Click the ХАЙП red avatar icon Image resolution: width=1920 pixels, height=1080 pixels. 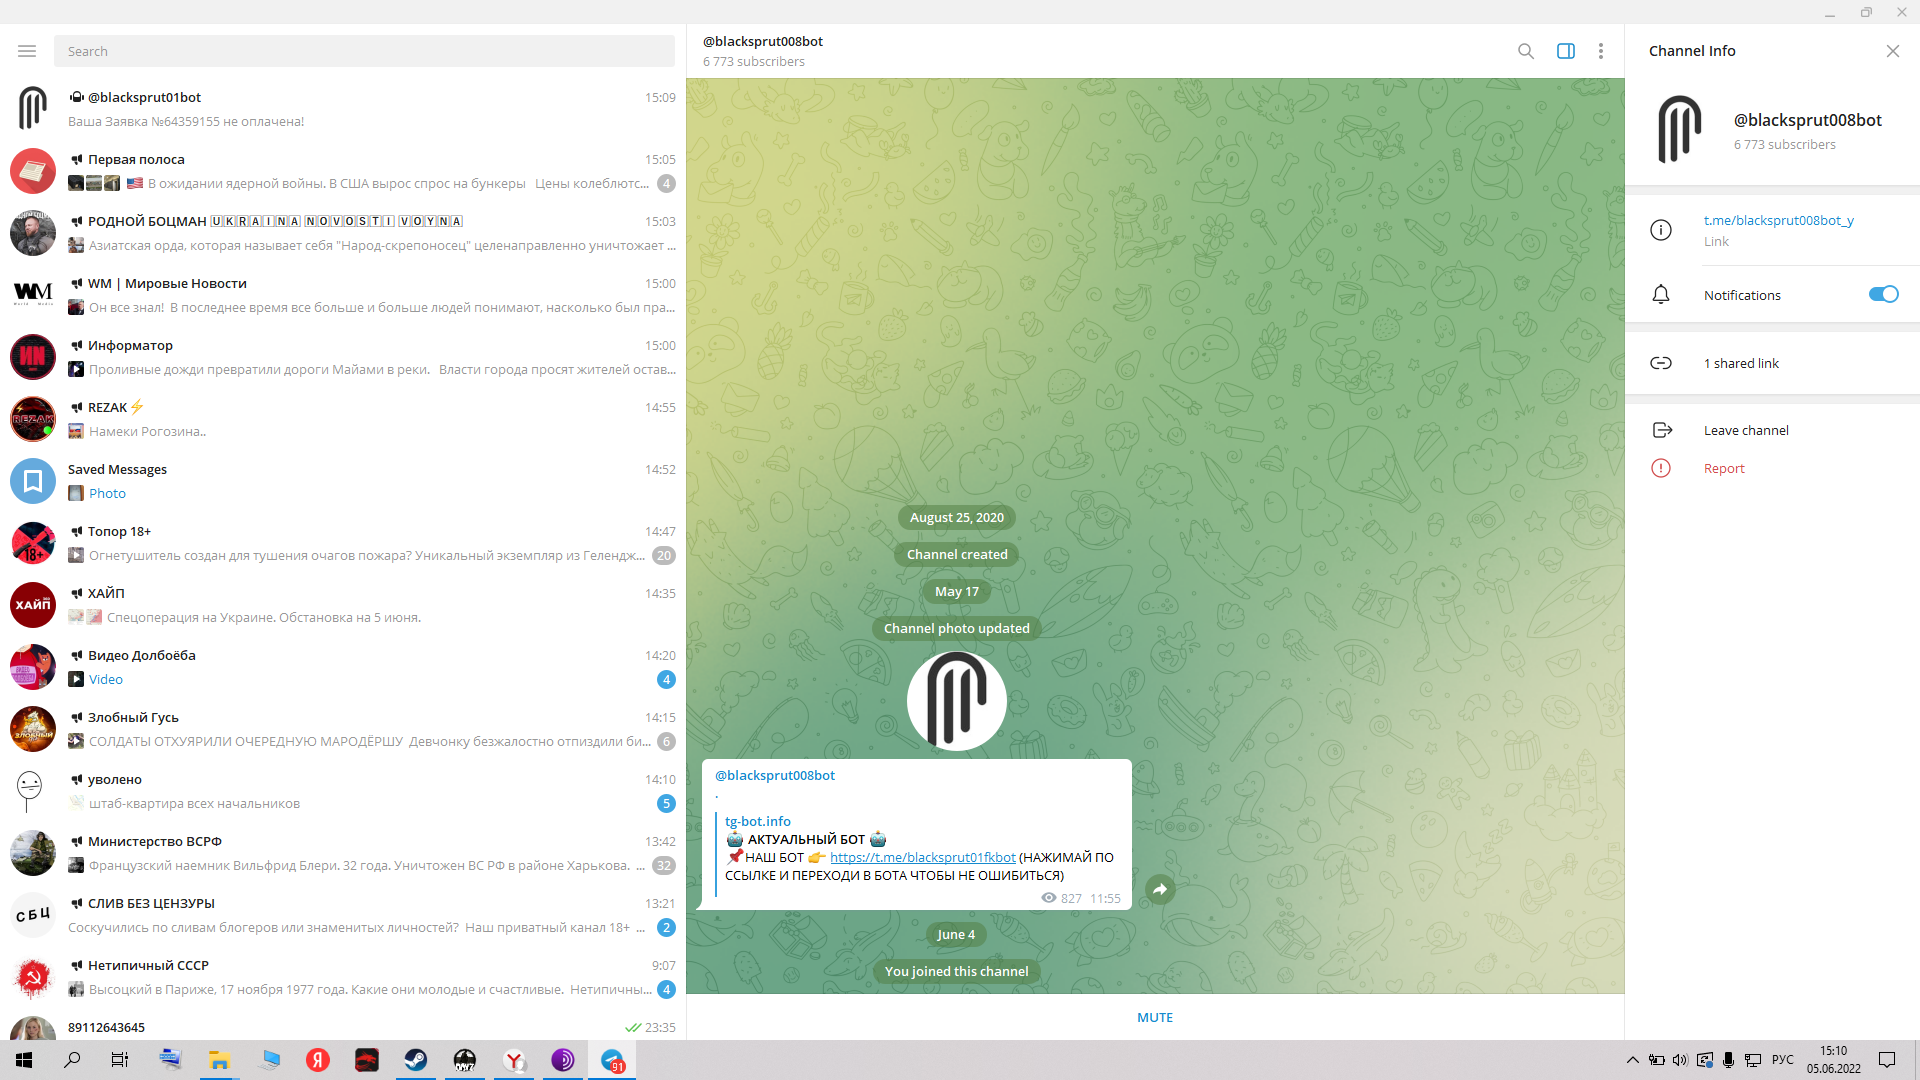tap(33, 605)
